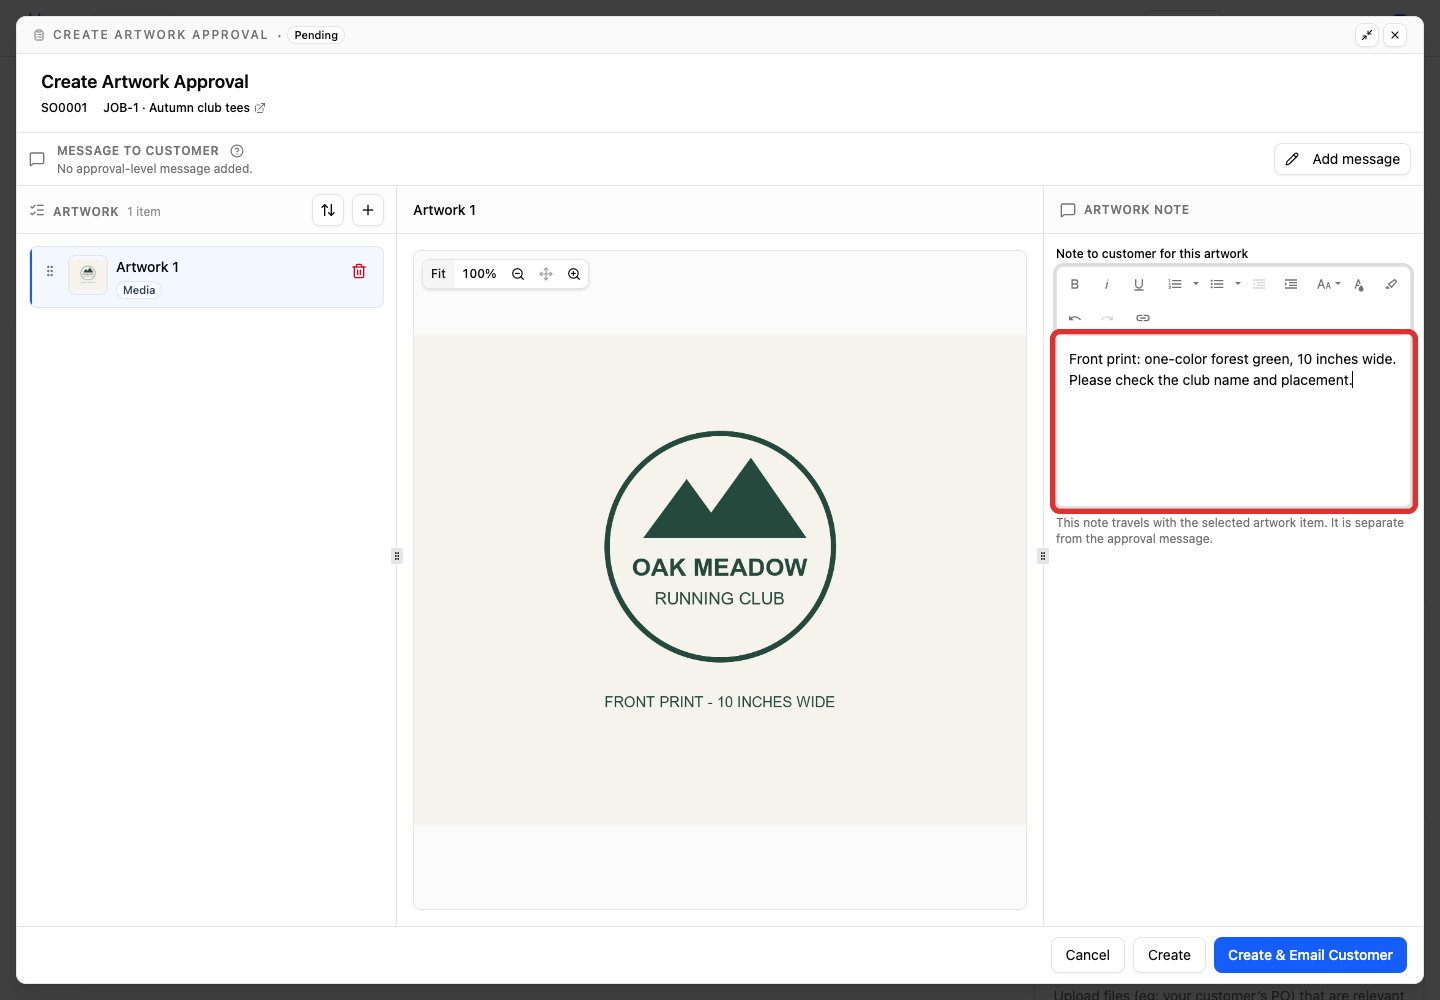Toggle bold formatting in note editor
Screen dimensions: 1440x1000
[1075, 284]
